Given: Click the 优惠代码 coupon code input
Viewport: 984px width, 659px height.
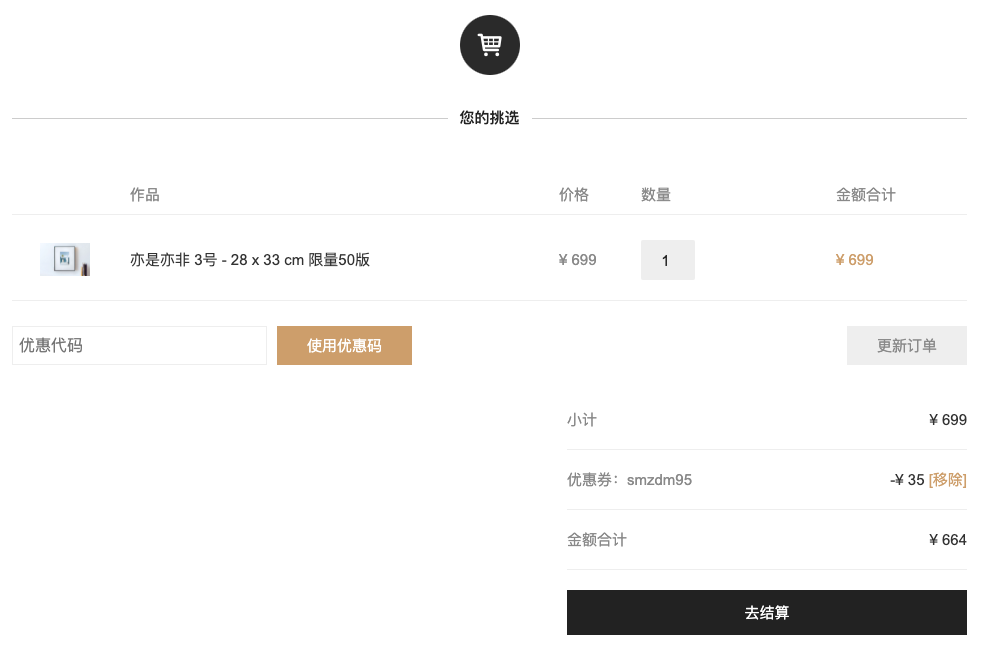Looking at the screenshot, I should click(x=139, y=345).
